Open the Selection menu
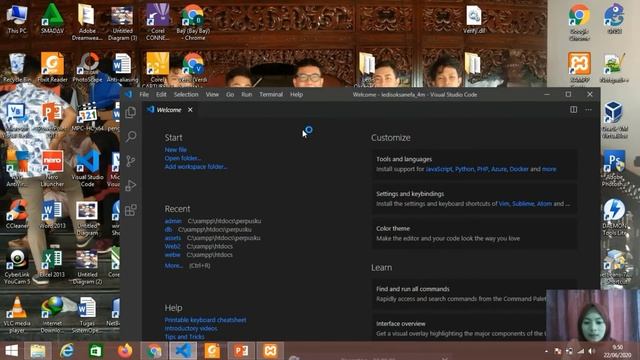640x360 pixels. pyautogui.click(x=186, y=94)
